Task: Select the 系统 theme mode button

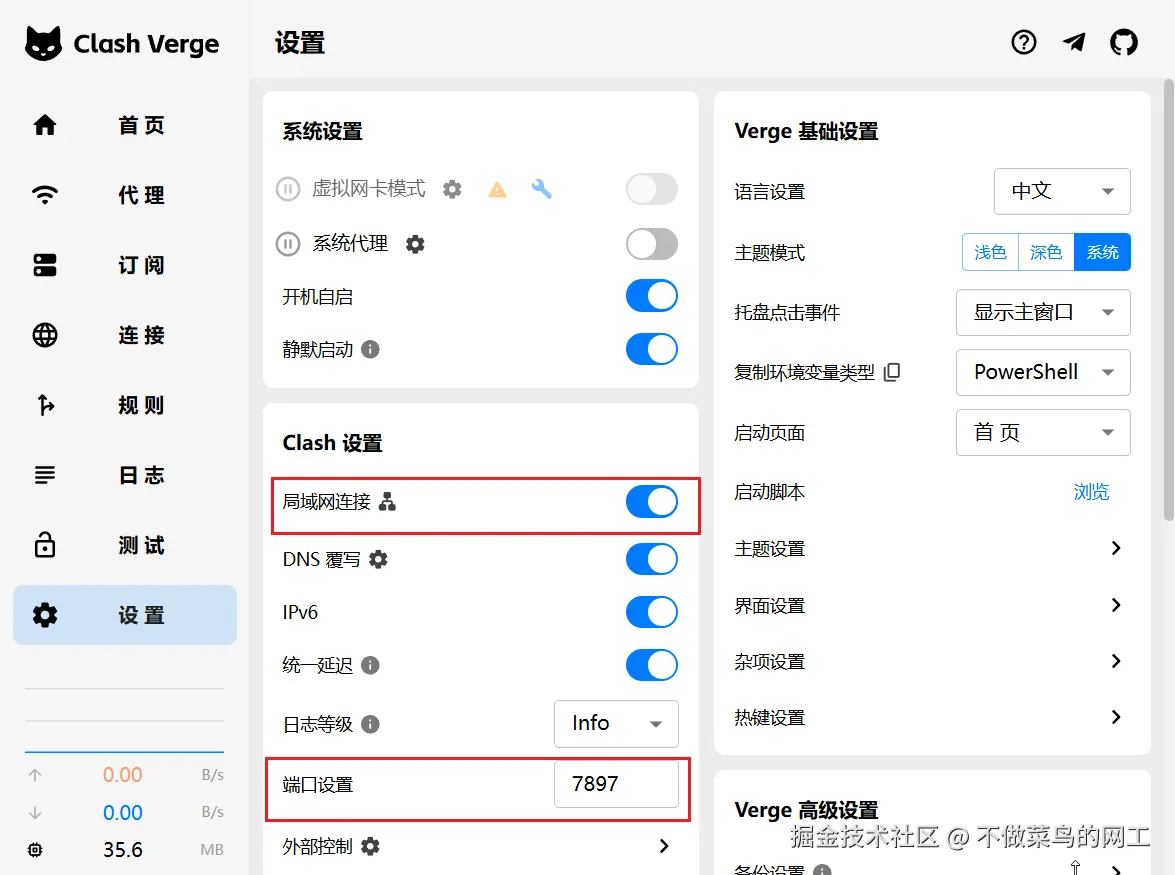Action: pos(1102,252)
